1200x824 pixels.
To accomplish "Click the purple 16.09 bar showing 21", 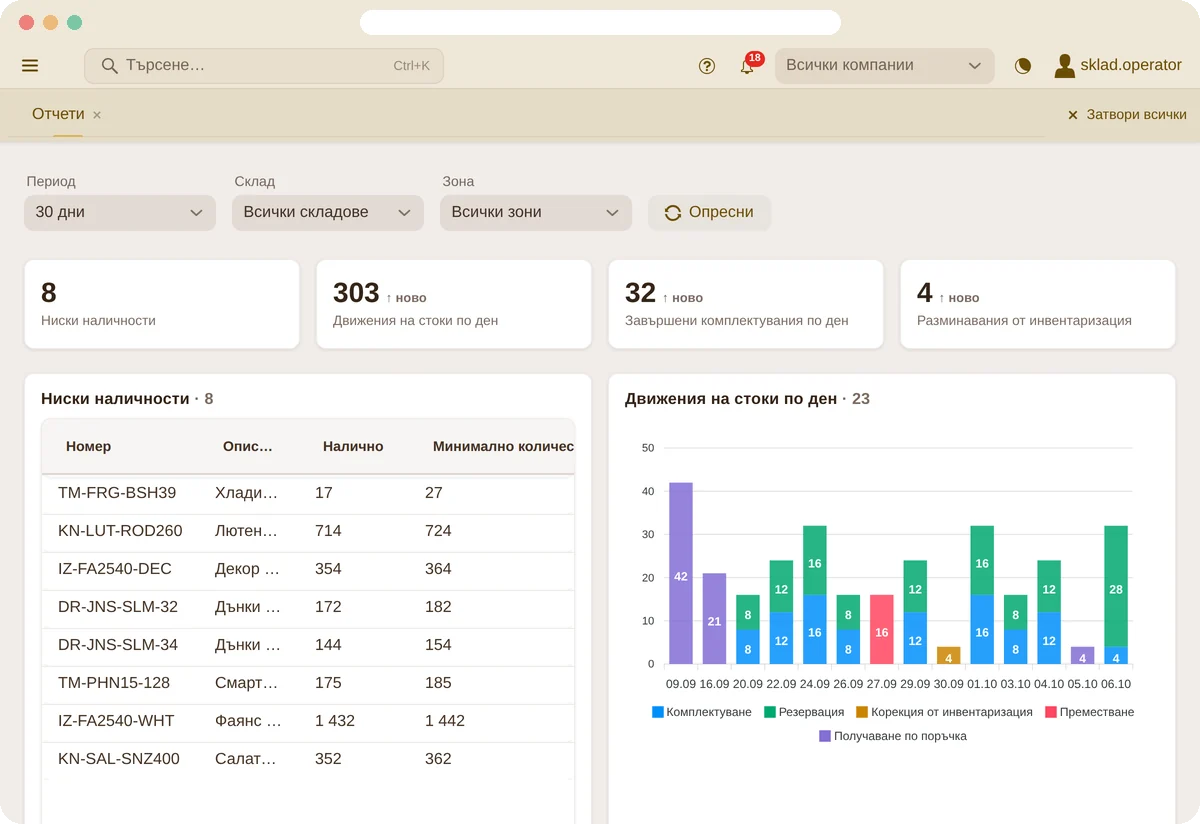I will [714, 619].
